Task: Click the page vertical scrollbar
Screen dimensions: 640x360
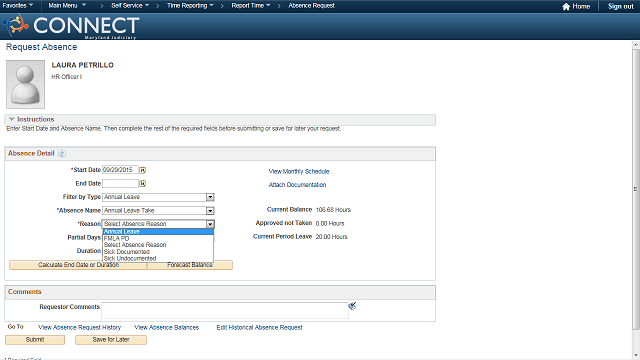Action: tap(636, 189)
